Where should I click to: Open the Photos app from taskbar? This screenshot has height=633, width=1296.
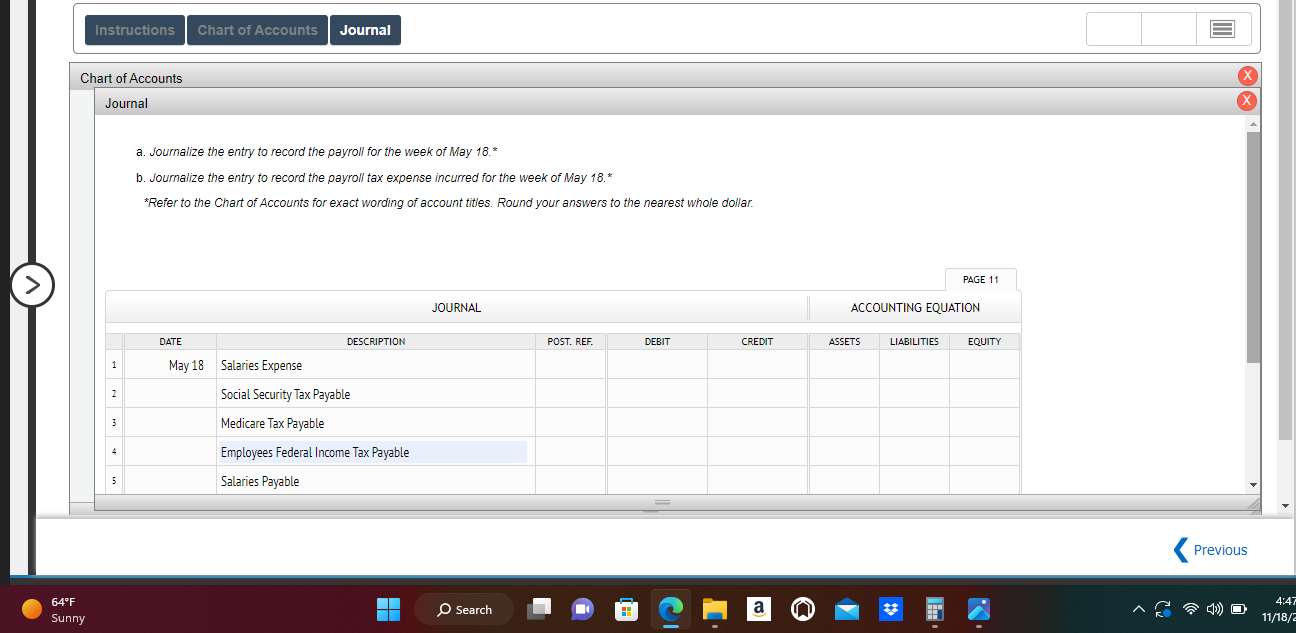[978, 609]
